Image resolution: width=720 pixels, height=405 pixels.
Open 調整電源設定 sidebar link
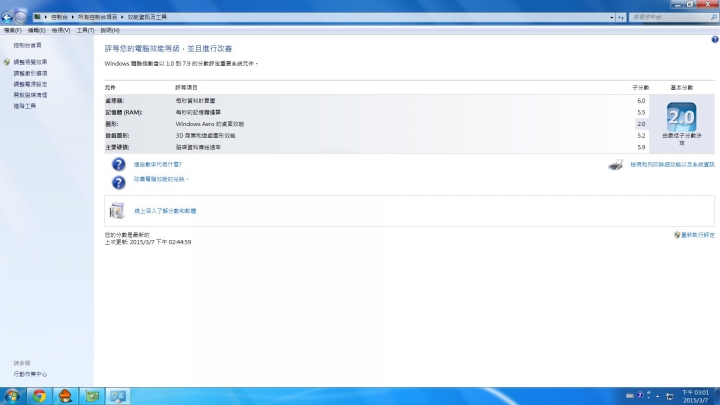point(30,84)
